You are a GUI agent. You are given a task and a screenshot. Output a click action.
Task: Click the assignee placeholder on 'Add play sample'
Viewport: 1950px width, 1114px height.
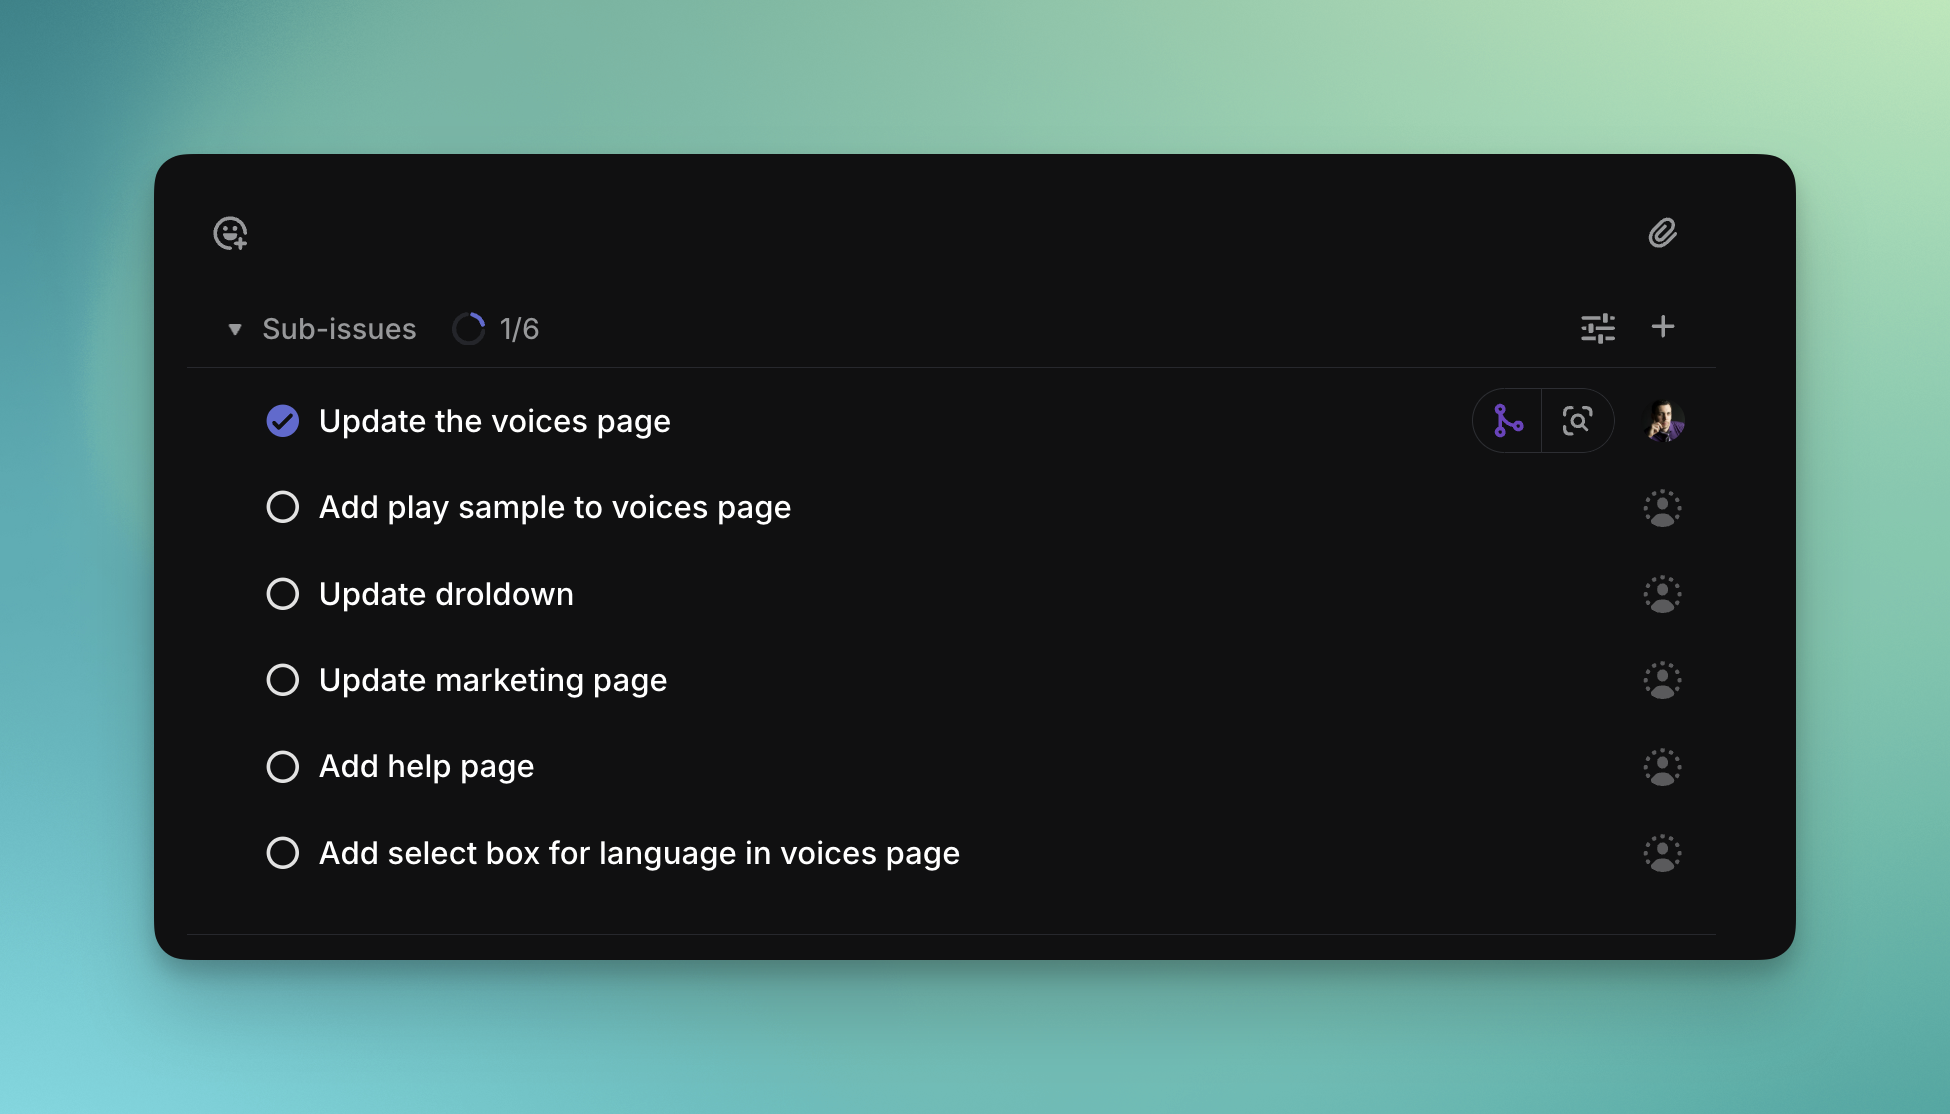1661,507
